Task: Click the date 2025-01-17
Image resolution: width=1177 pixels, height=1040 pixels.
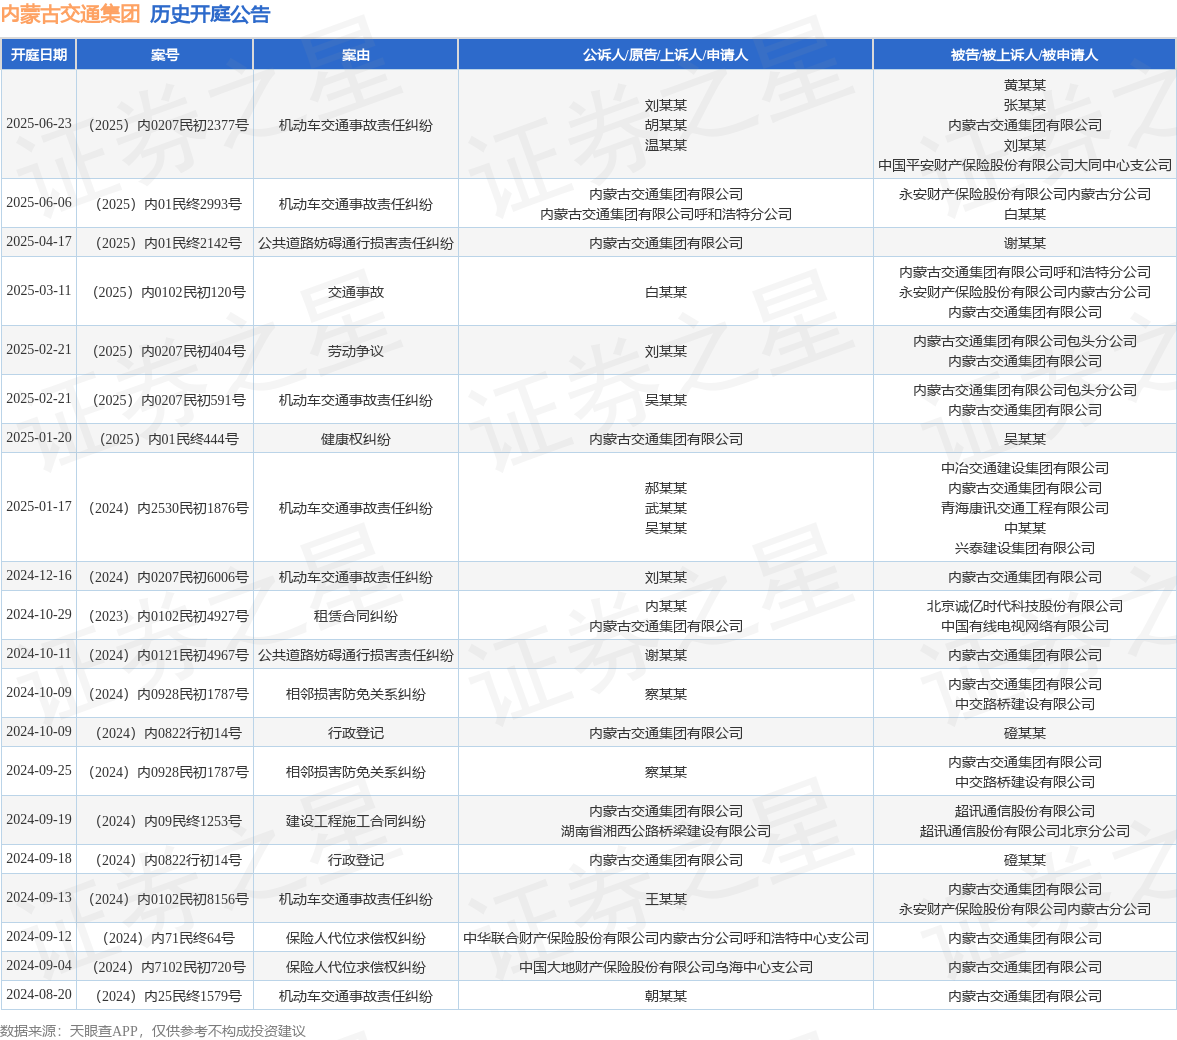Action: click(39, 507)
